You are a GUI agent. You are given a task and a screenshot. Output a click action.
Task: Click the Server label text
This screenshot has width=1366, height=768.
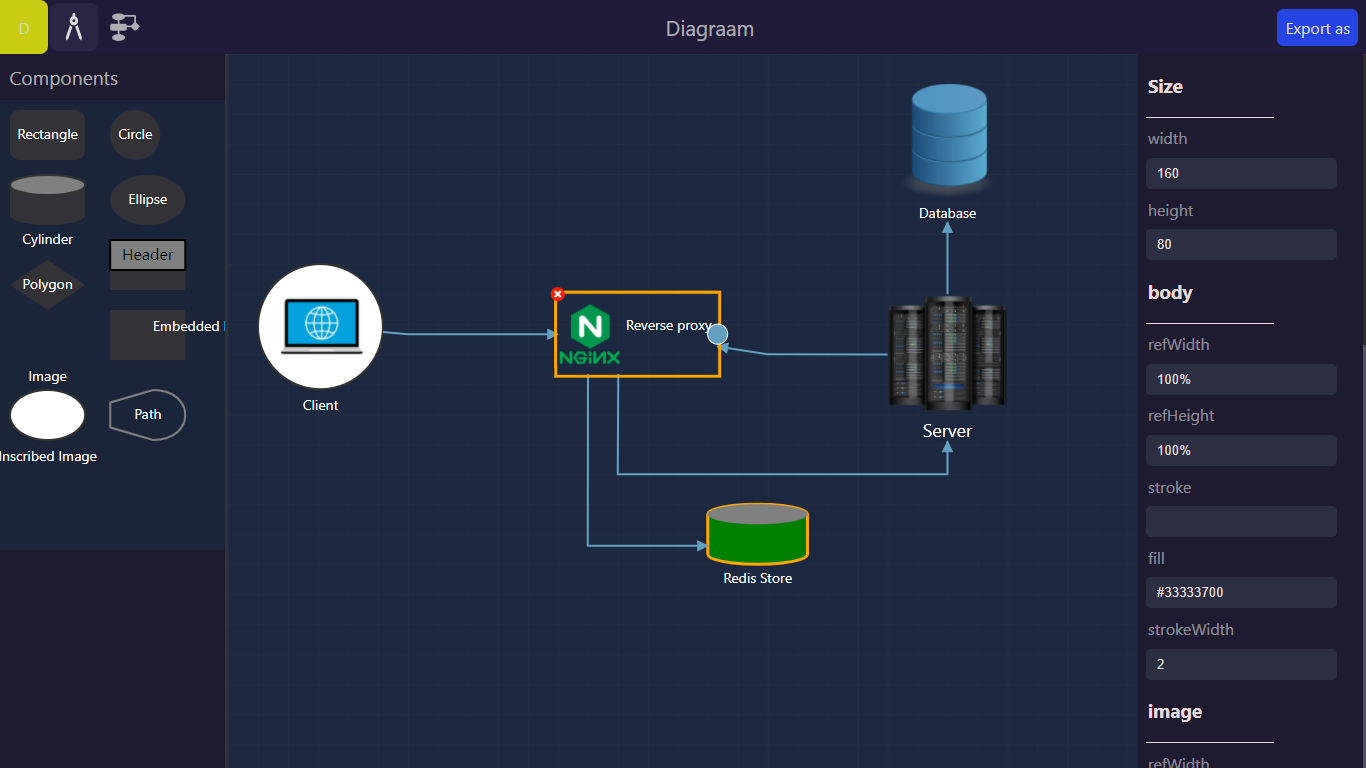947,431
